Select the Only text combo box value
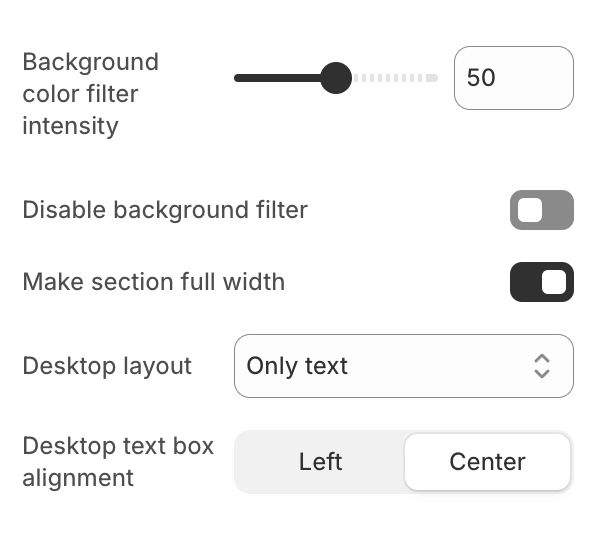The image size is (596, 536). (x=297, y=366)
